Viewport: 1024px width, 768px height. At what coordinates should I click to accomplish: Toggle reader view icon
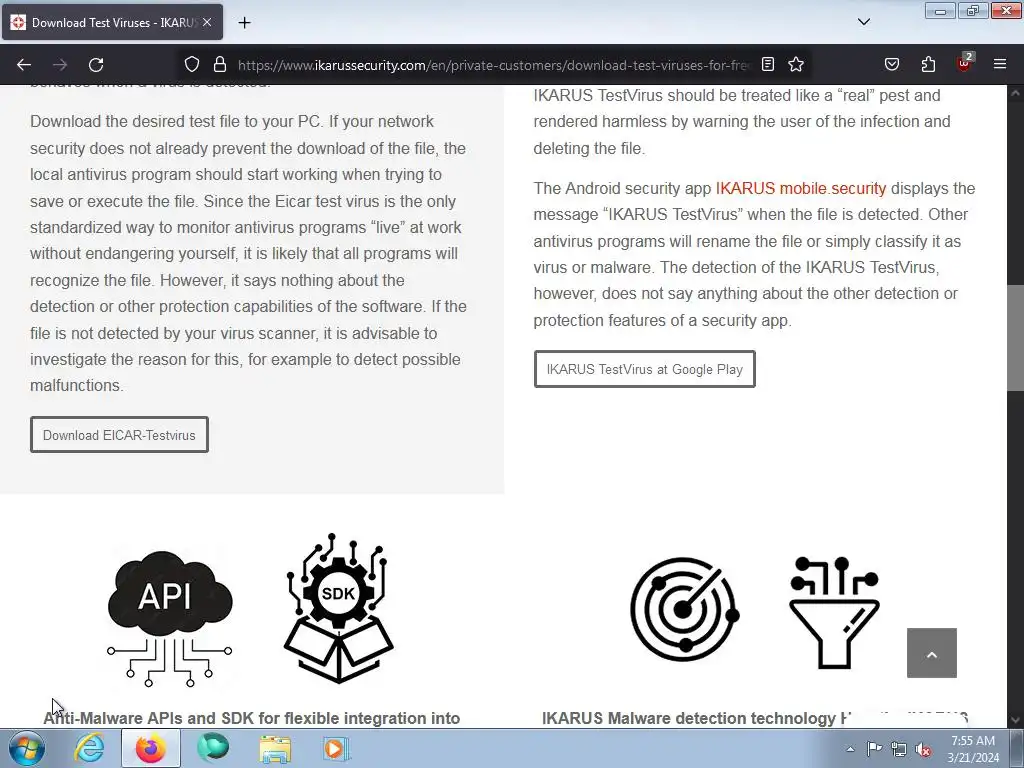pos(768,64)
